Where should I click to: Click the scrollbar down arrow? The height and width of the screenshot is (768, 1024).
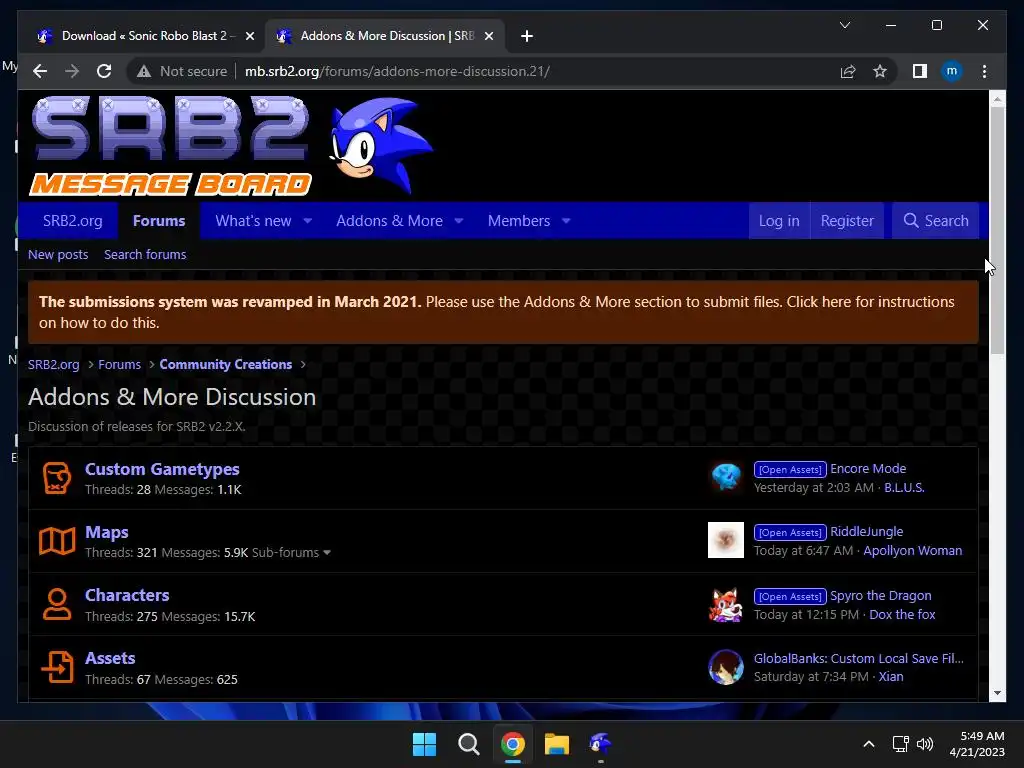pos(997,693)
